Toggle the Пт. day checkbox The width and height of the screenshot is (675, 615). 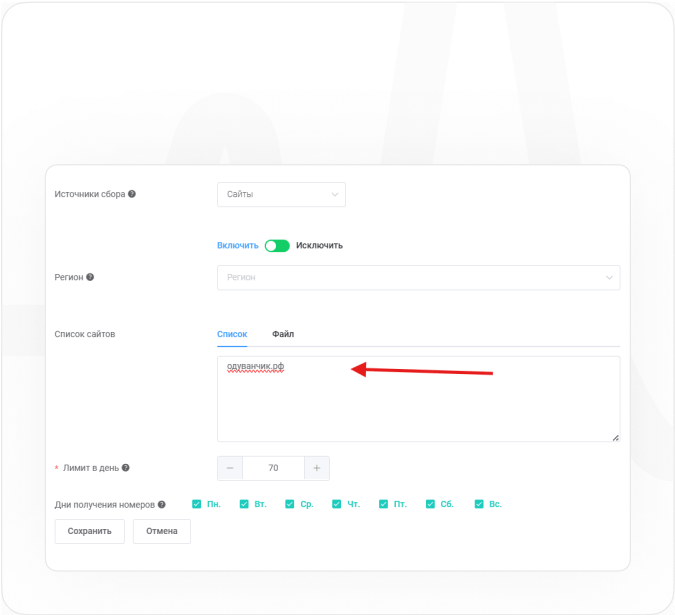[x=384, y=504]
